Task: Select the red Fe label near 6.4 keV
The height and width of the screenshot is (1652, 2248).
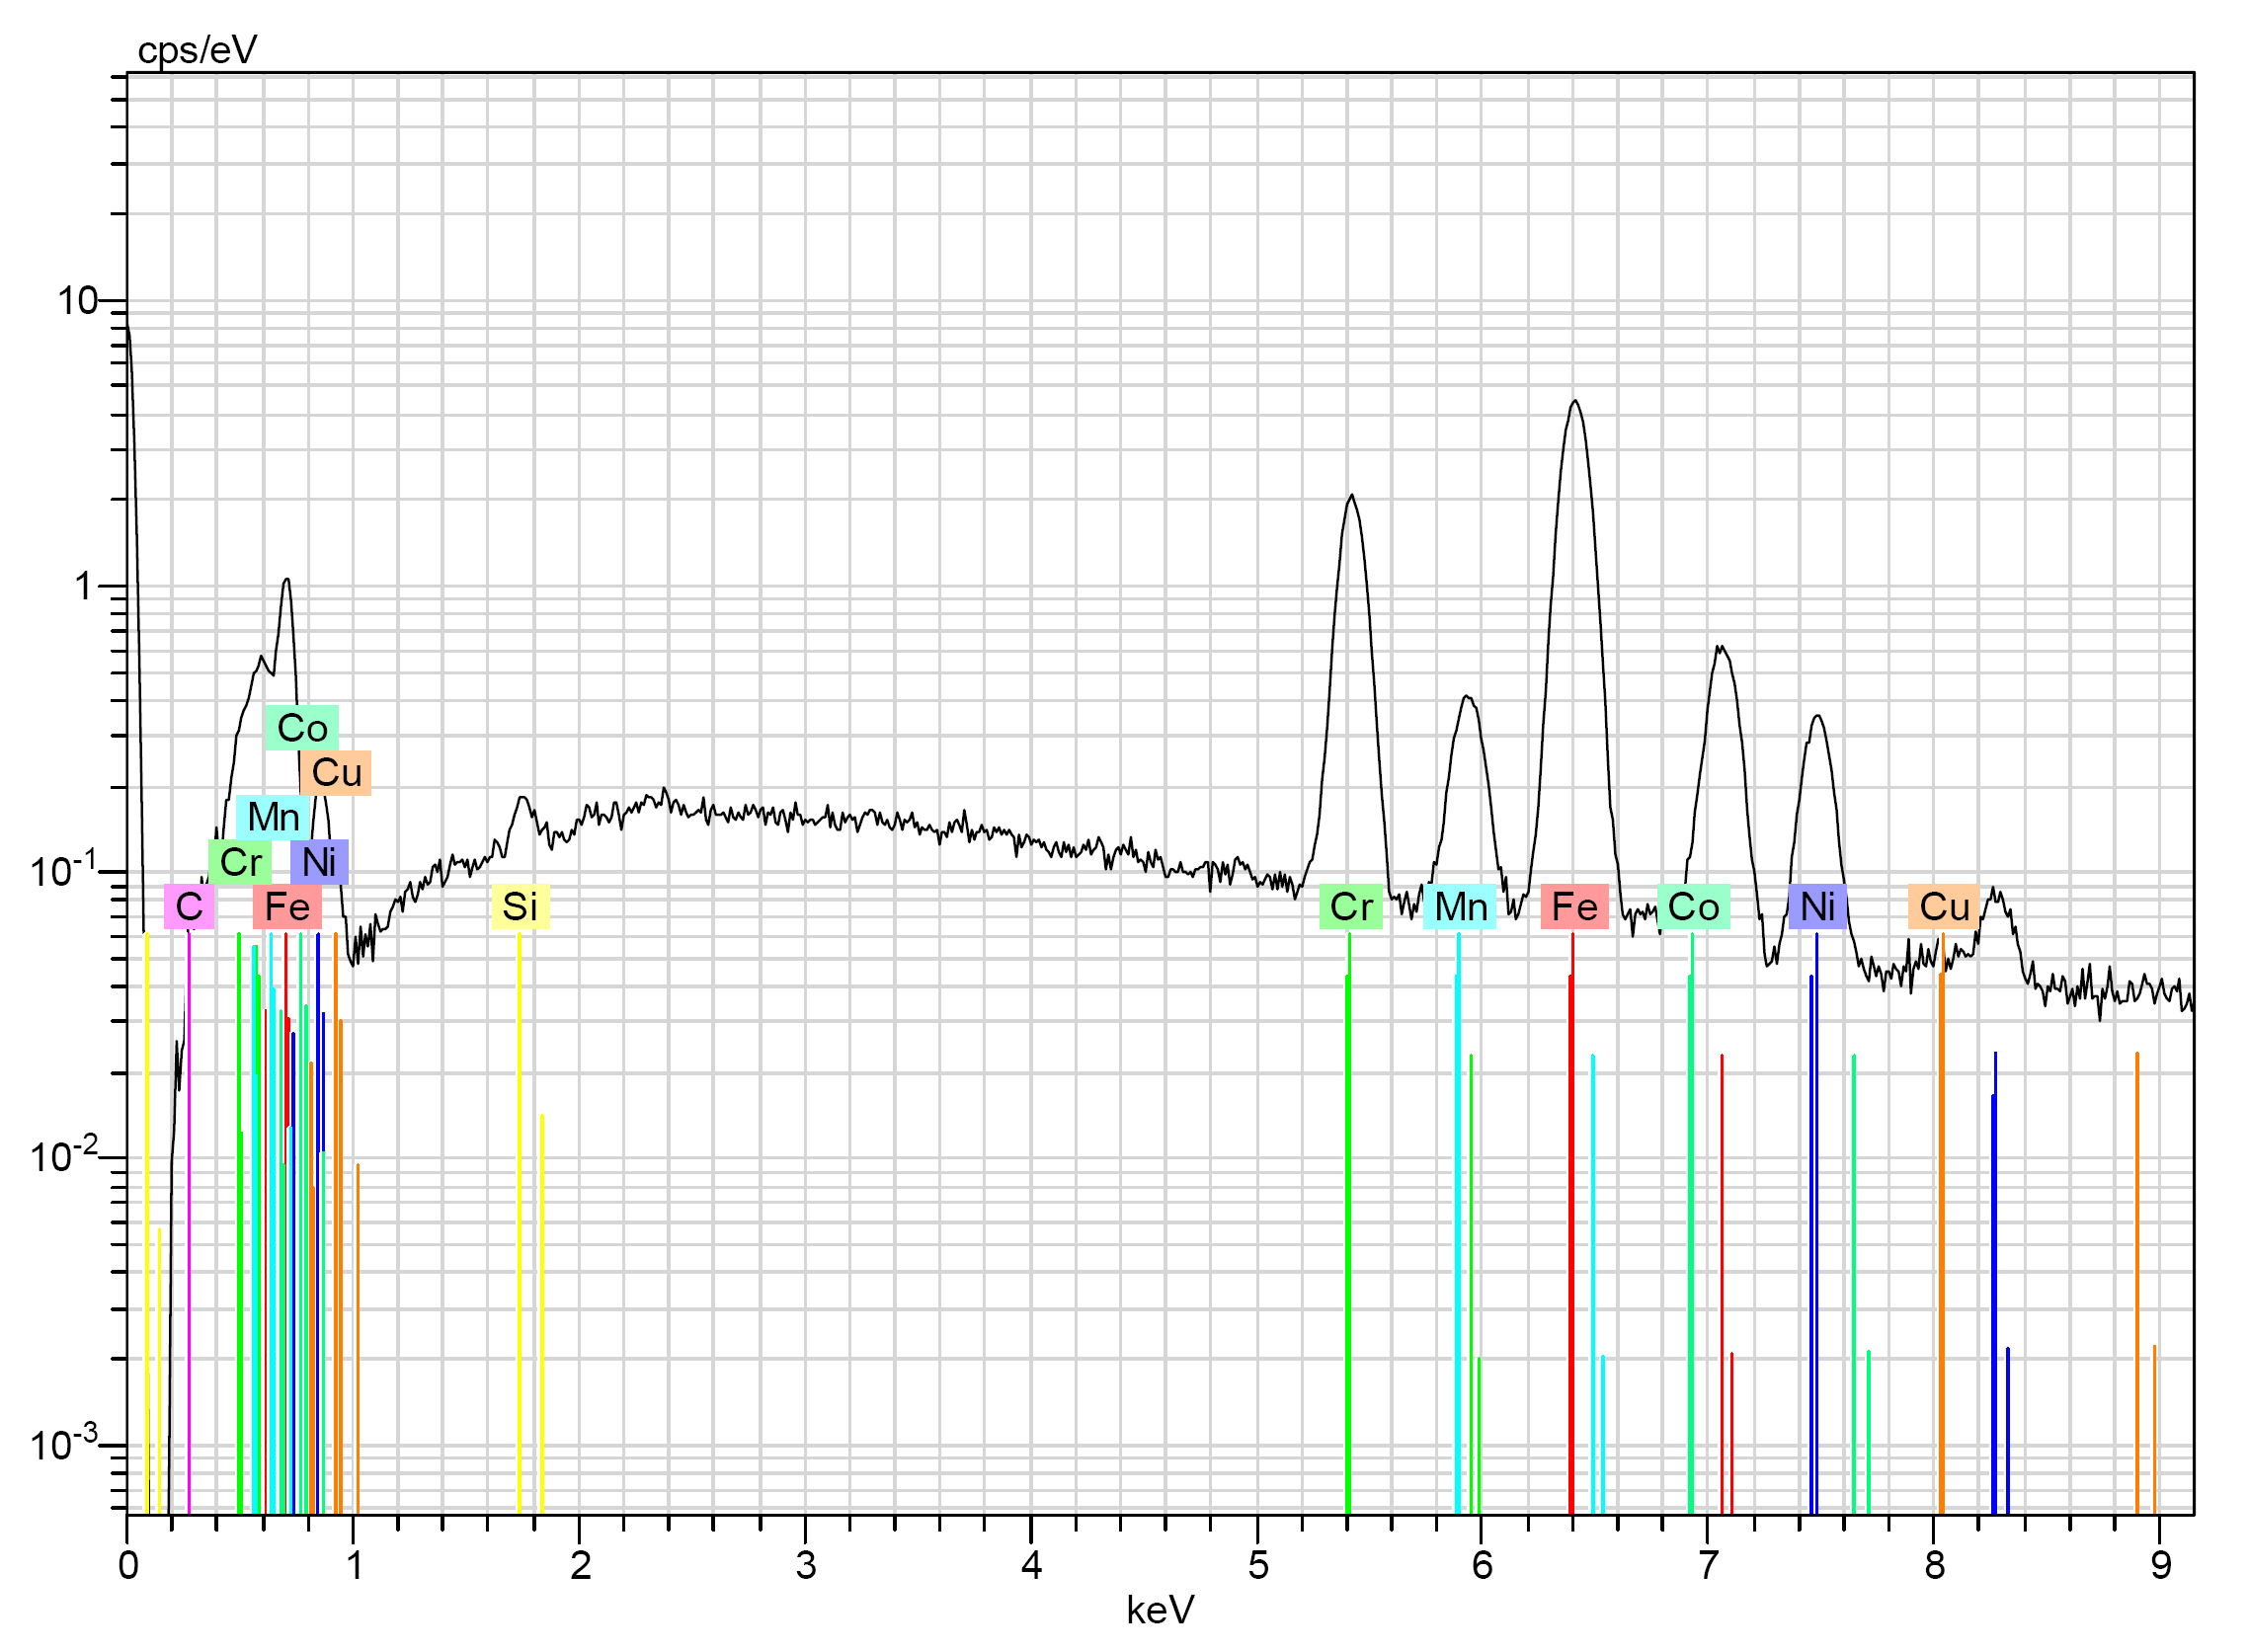Action: click(x=1574, y=907)
